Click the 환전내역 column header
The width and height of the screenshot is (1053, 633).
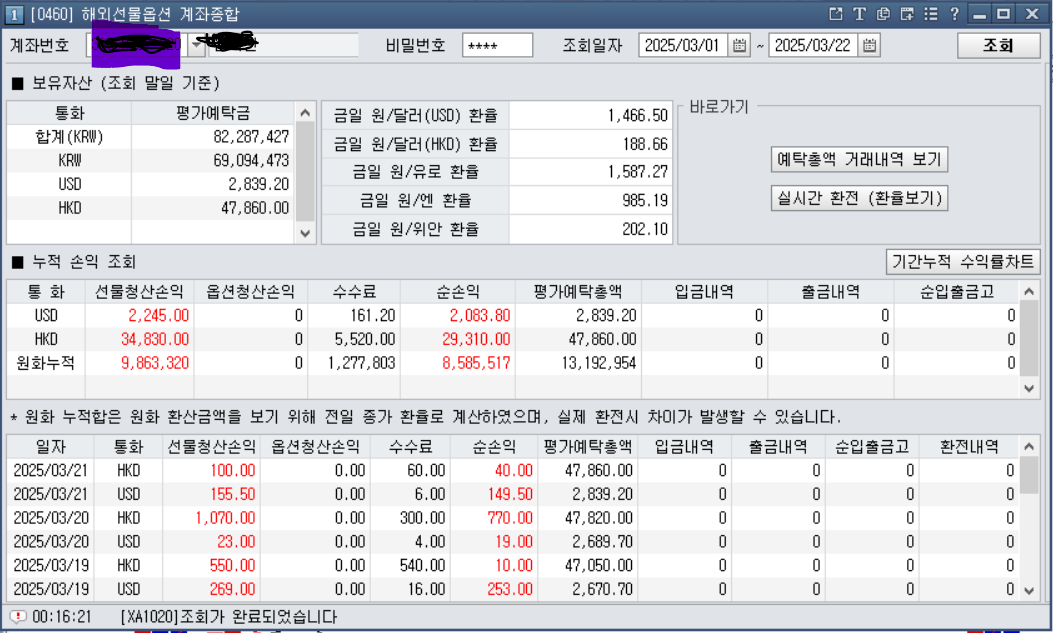(x=969, y=447)
